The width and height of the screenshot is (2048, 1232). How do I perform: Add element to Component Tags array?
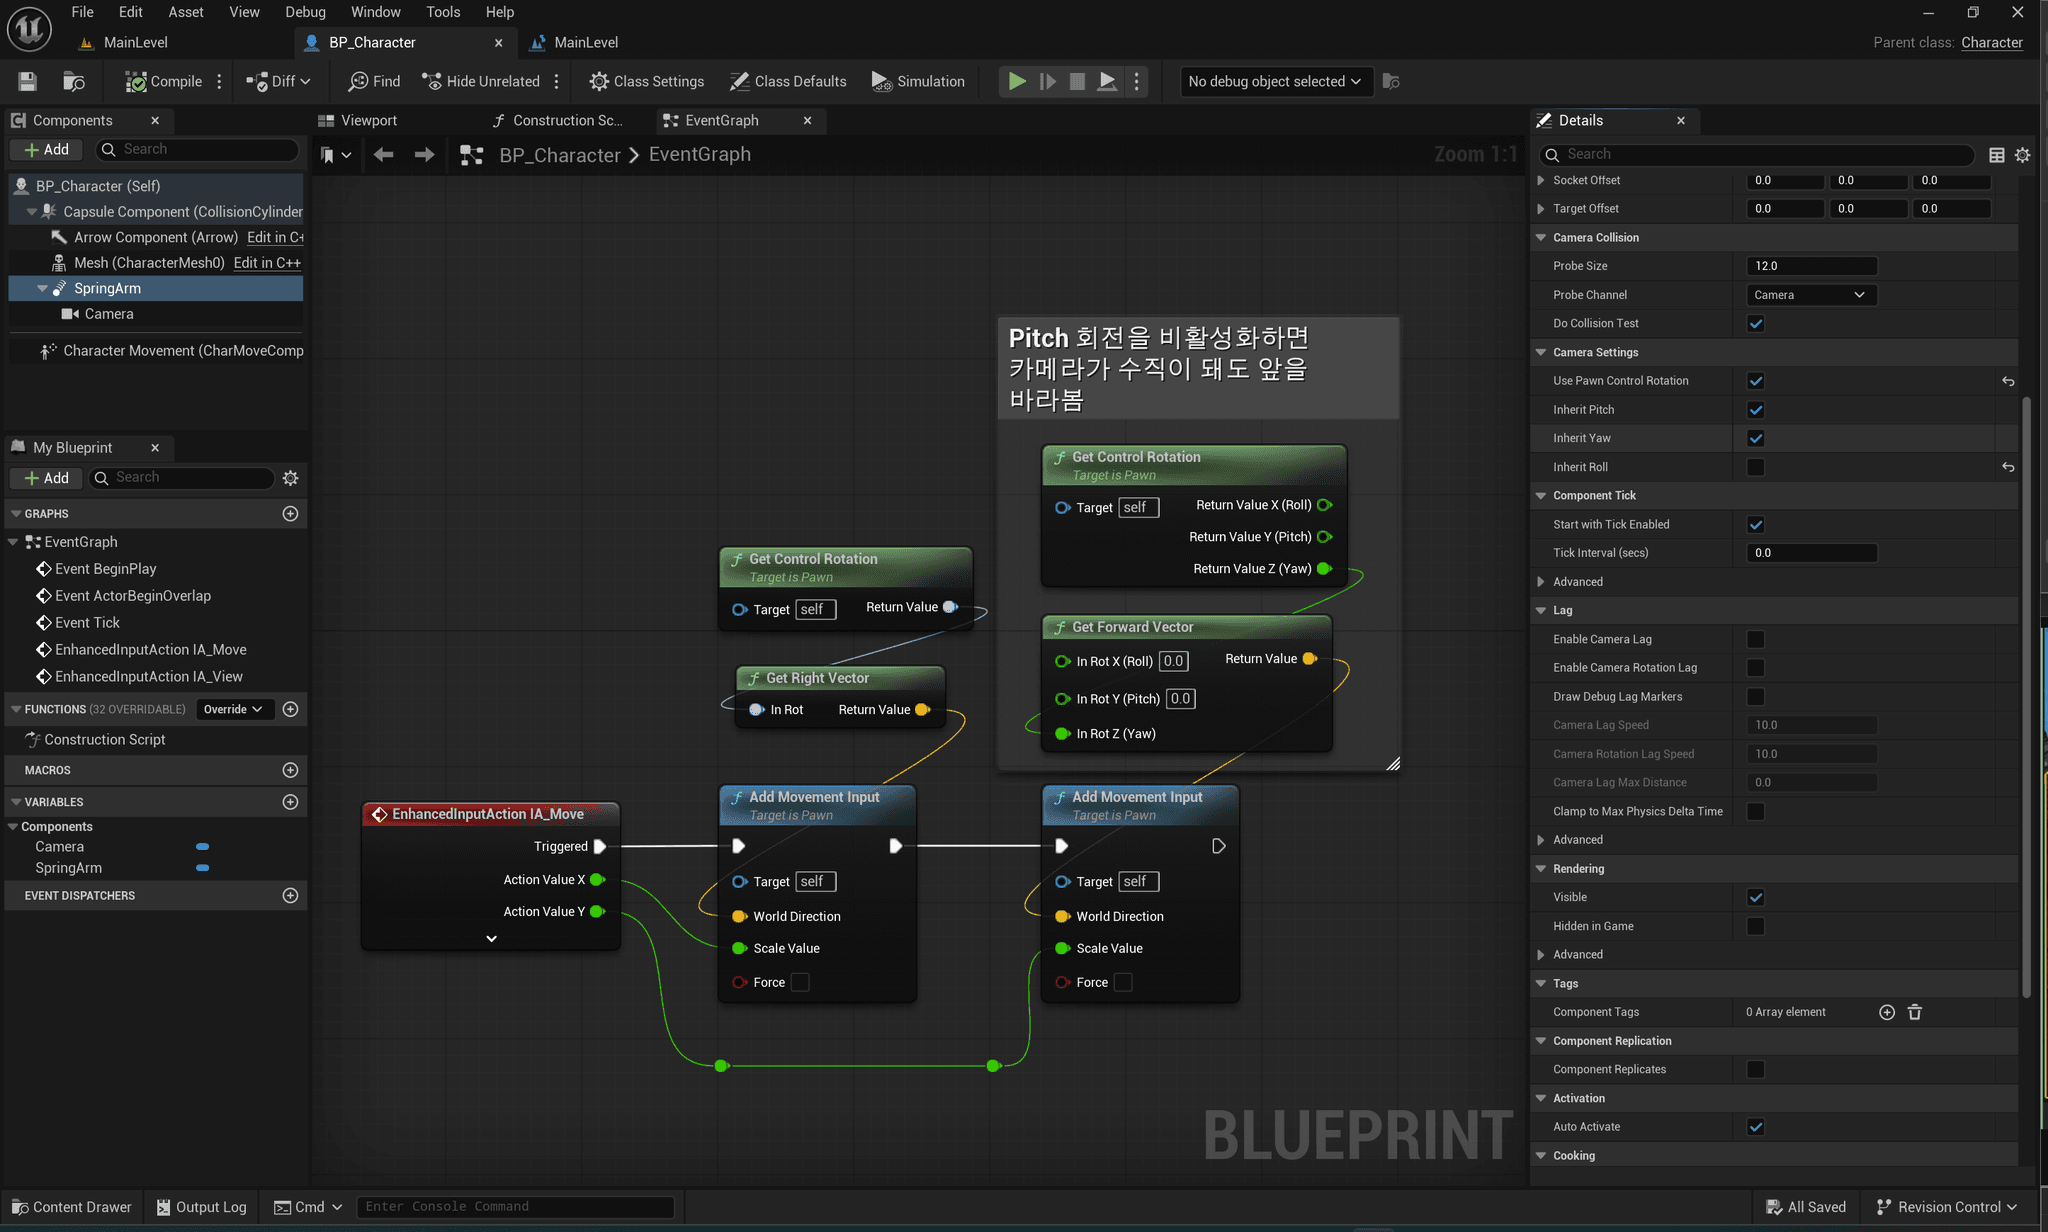pyautogui.click(x=1886, y=1012)
